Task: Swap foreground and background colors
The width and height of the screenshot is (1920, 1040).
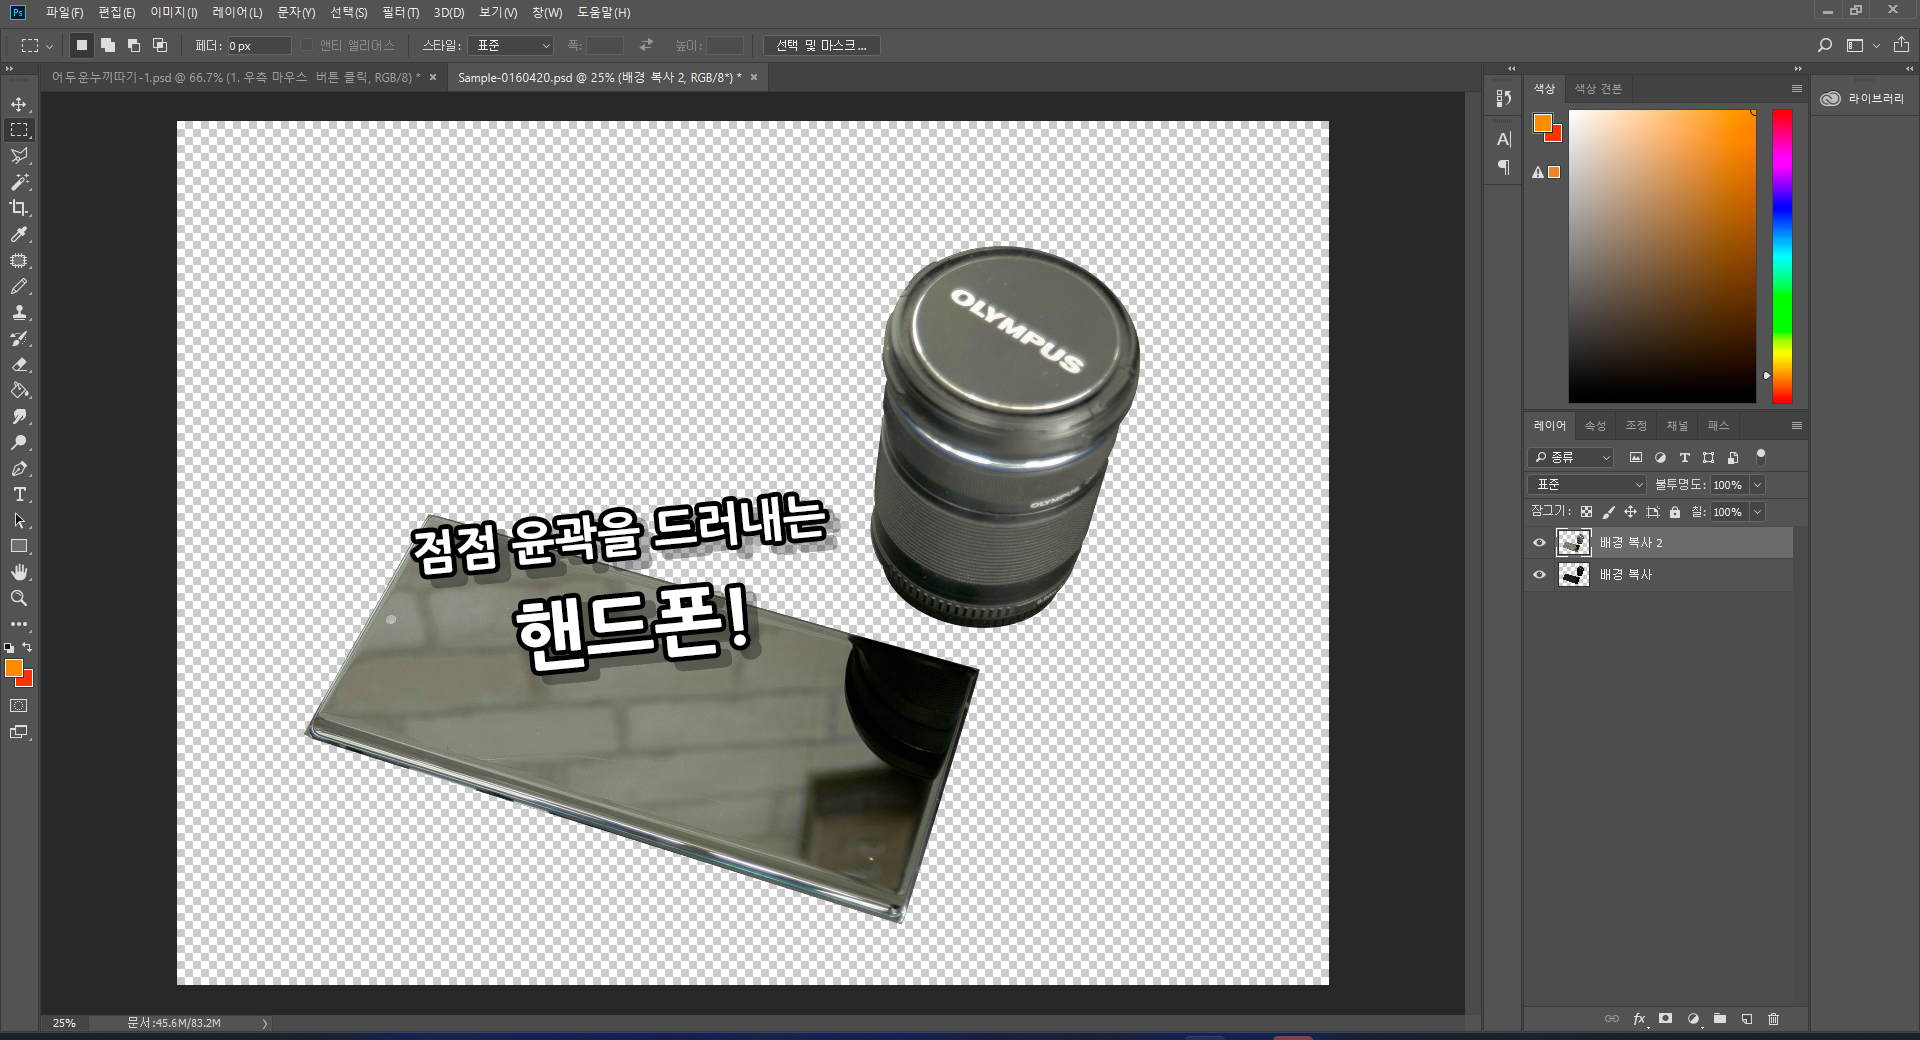Action: tap(28, 647)
